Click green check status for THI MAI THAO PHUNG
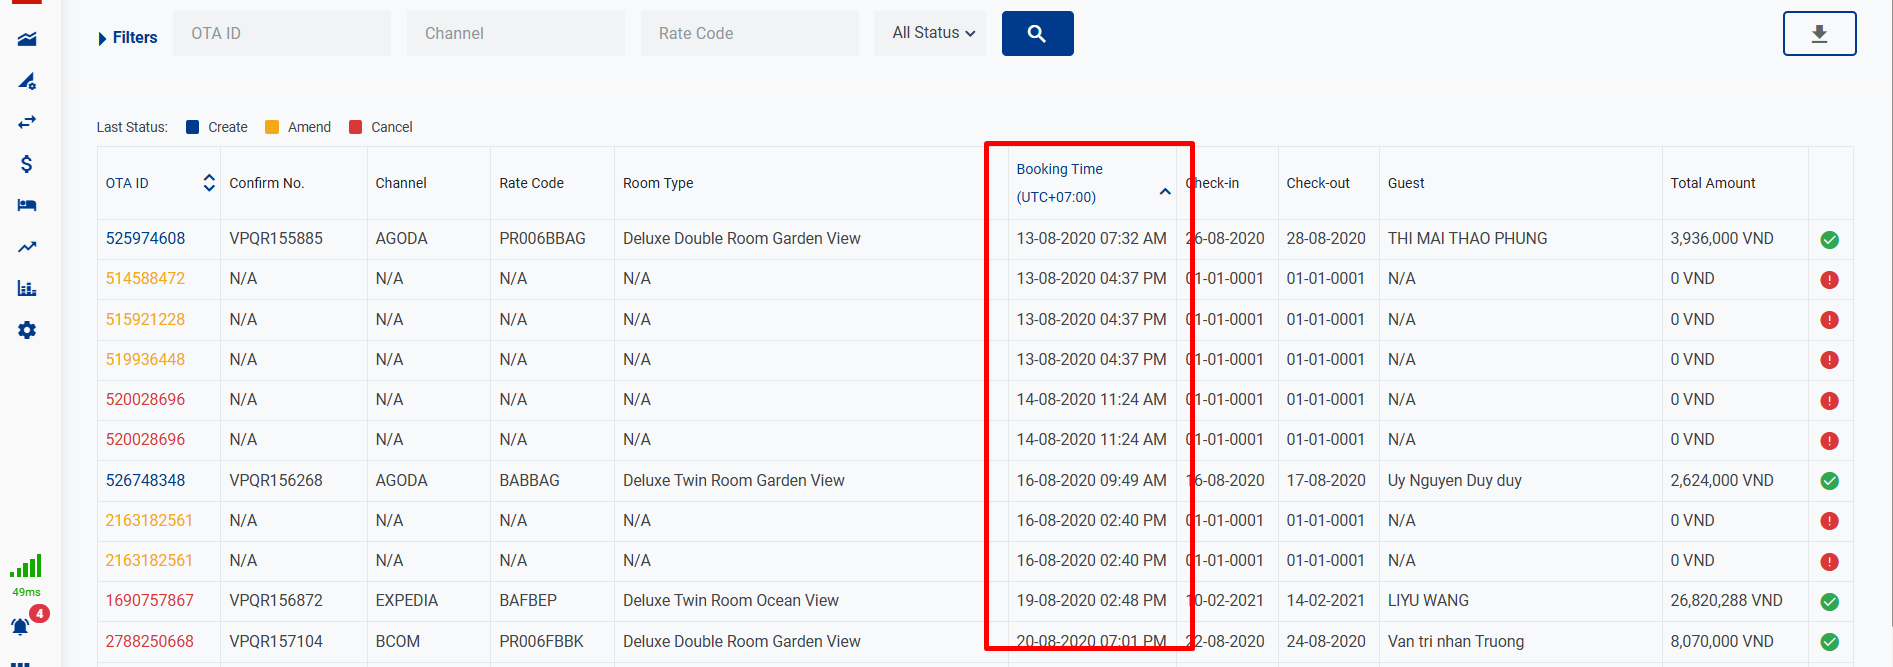The image size is (1893, 667). (1829, 240)
